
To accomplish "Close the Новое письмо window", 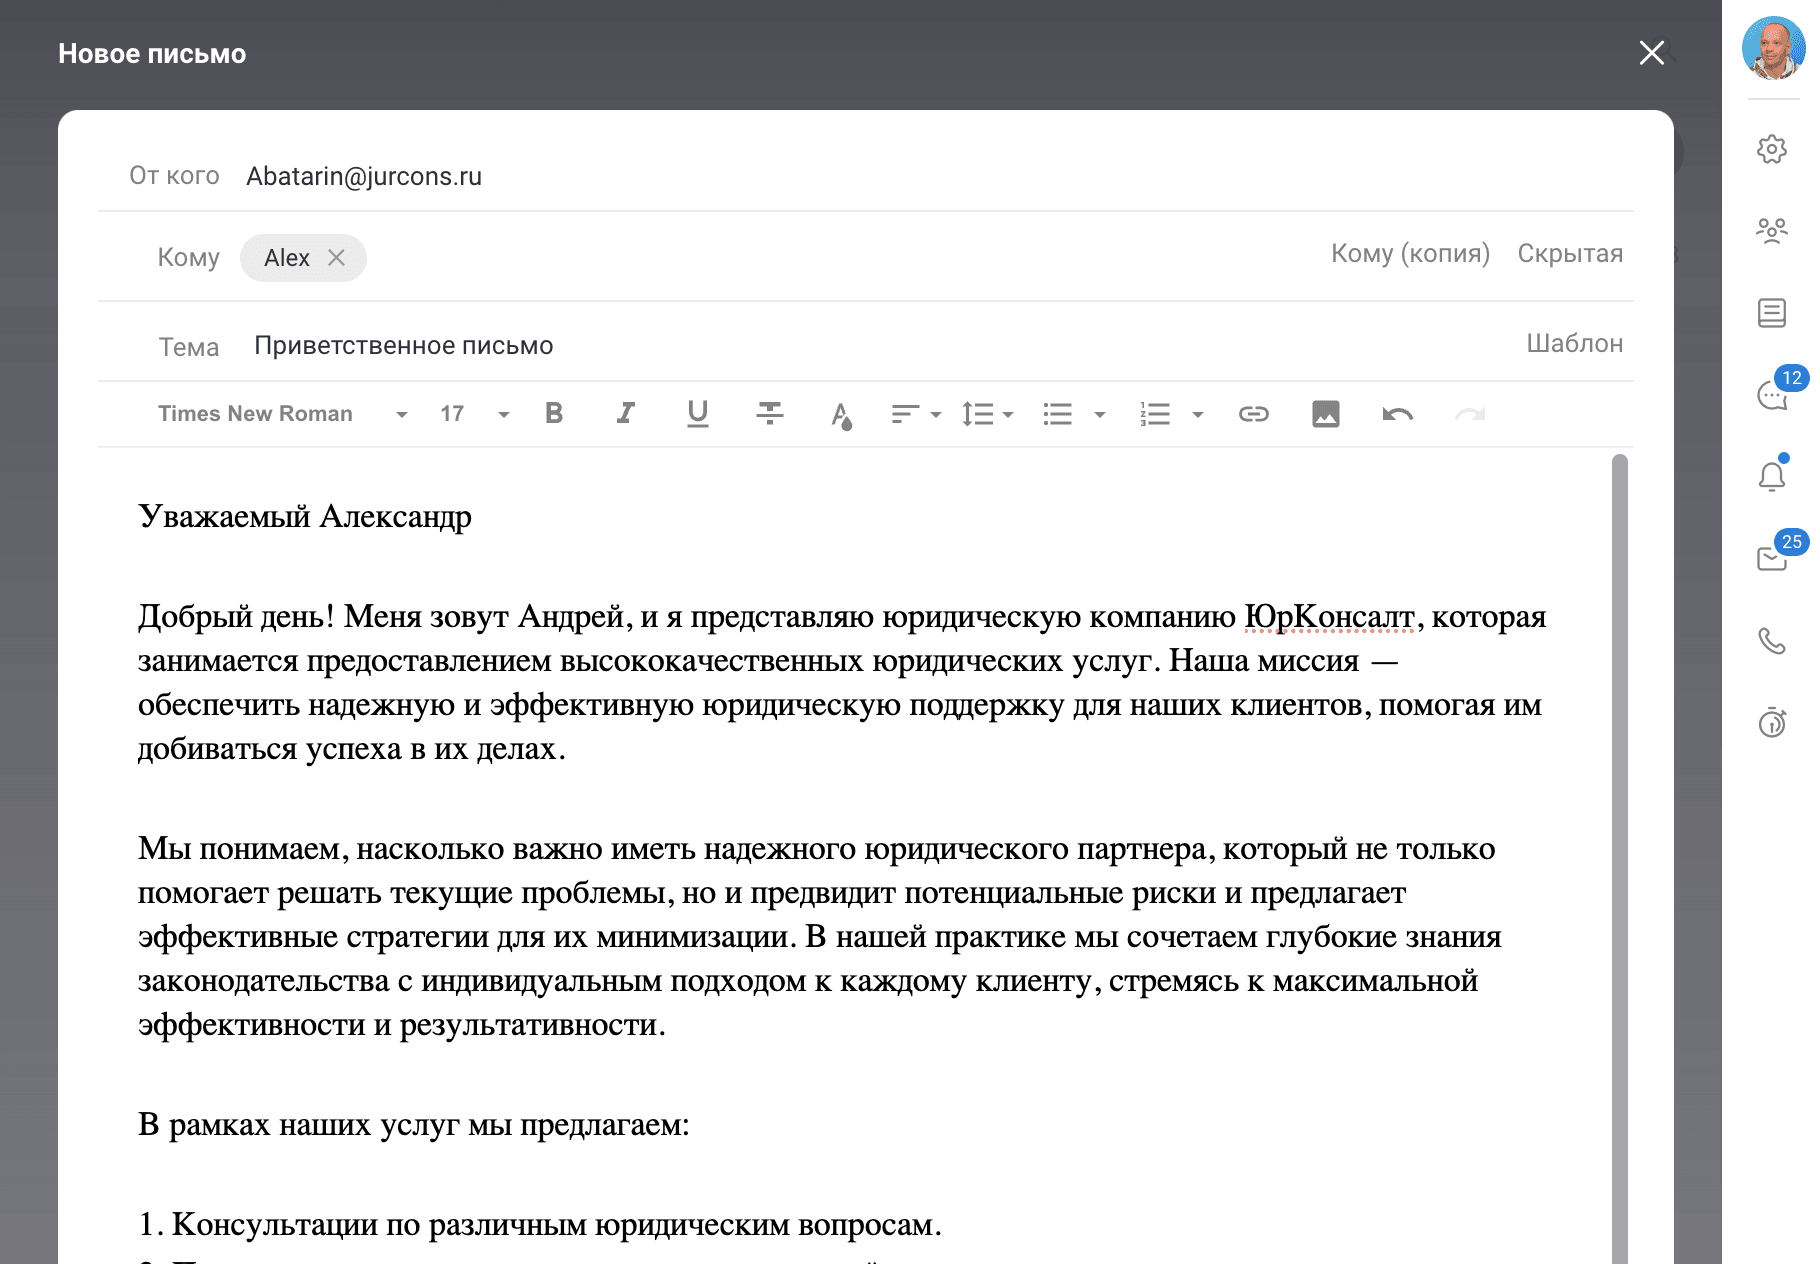I will point(1652,53).
